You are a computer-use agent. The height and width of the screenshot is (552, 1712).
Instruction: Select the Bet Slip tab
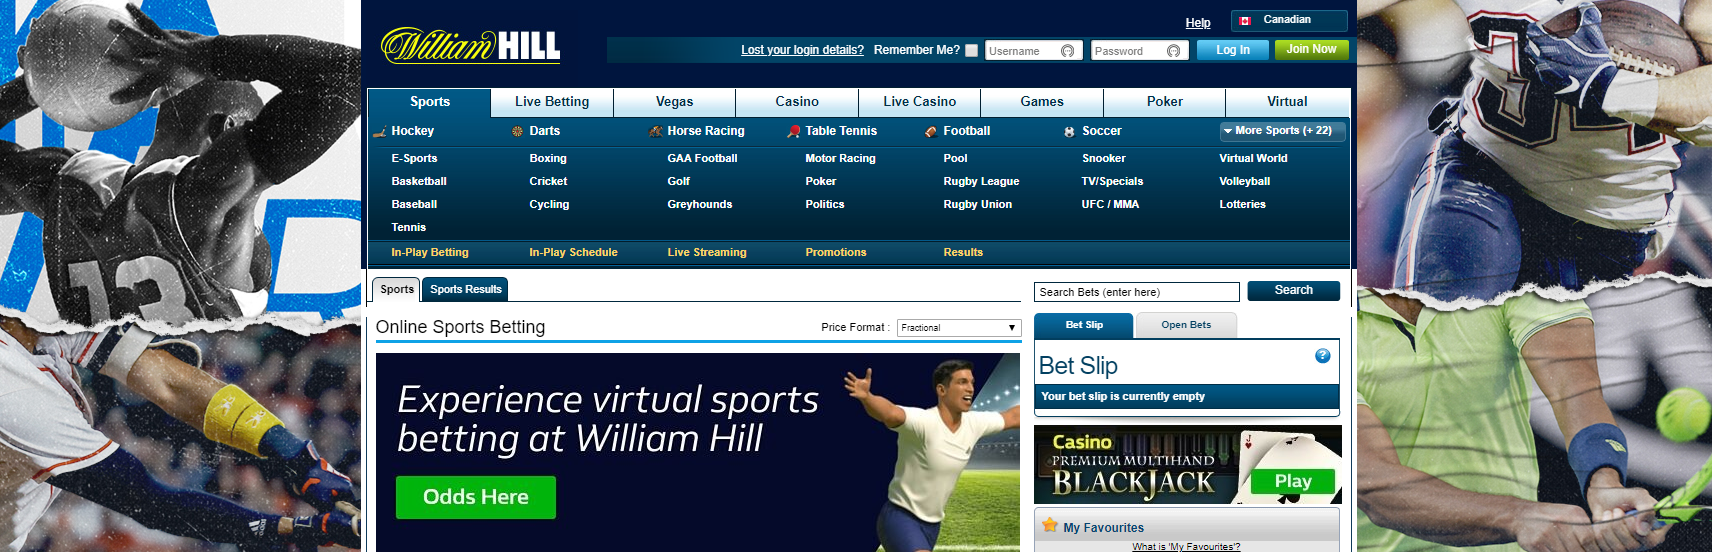coord(1084,325)
